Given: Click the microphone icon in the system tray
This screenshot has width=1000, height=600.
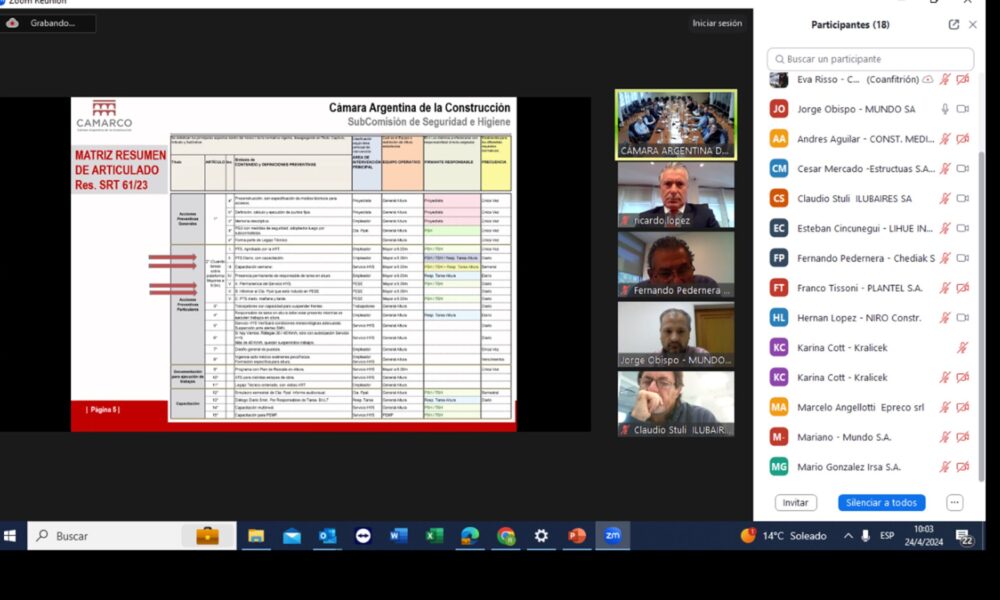Looking at the screenshot, I should click(x=865, y=536).
